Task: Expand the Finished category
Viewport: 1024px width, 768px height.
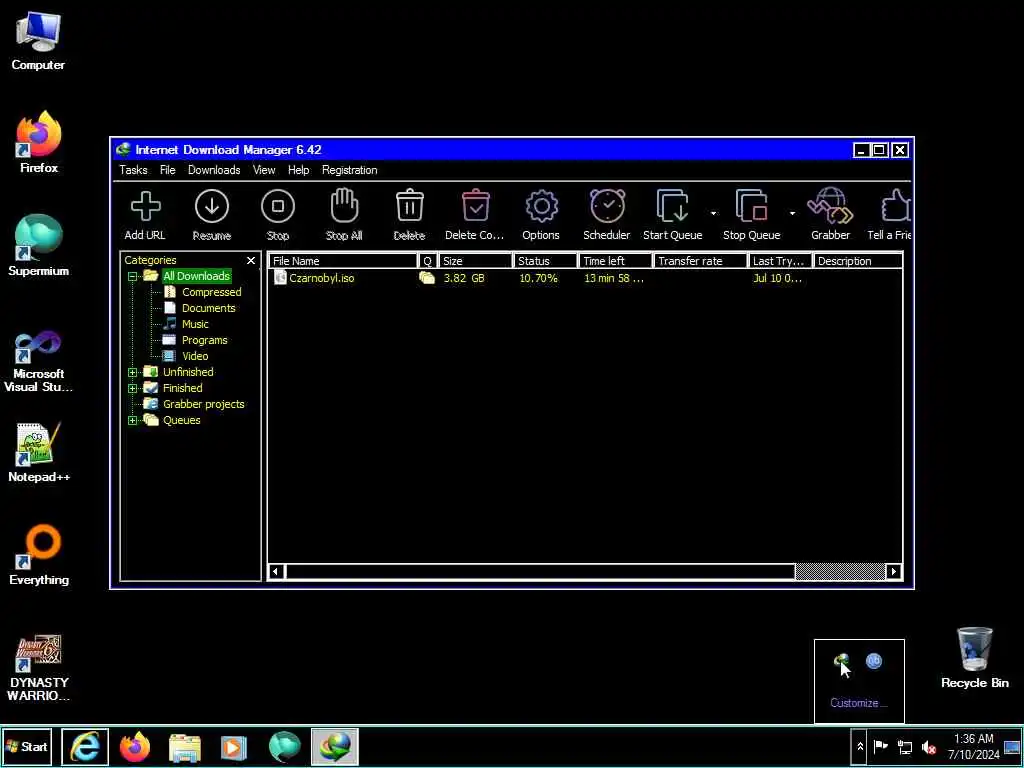Action: [133, 389]
